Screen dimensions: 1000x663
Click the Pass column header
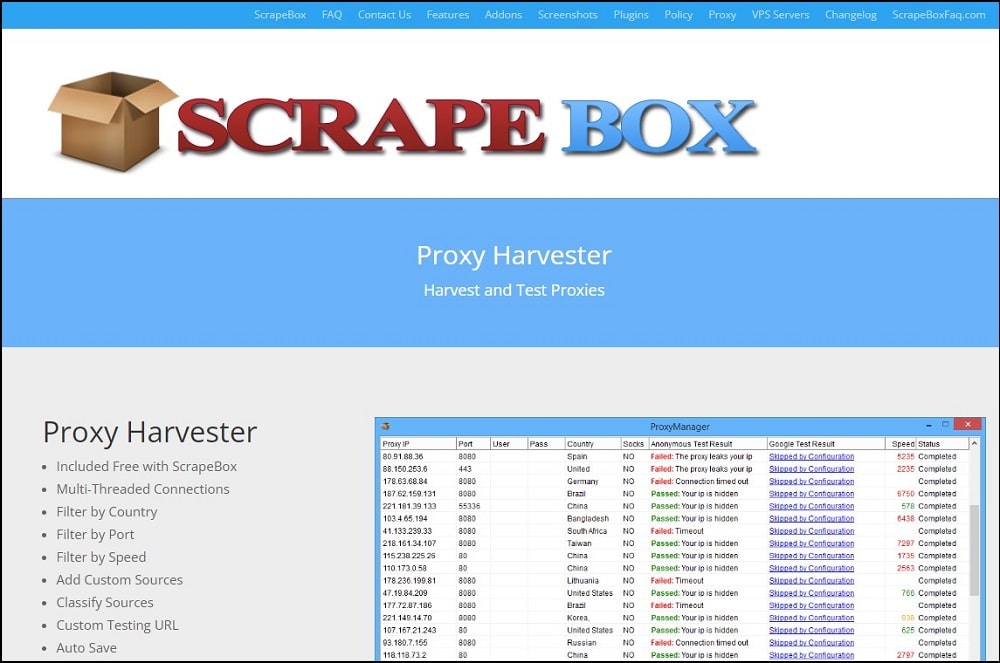click(x=546, y=444)
